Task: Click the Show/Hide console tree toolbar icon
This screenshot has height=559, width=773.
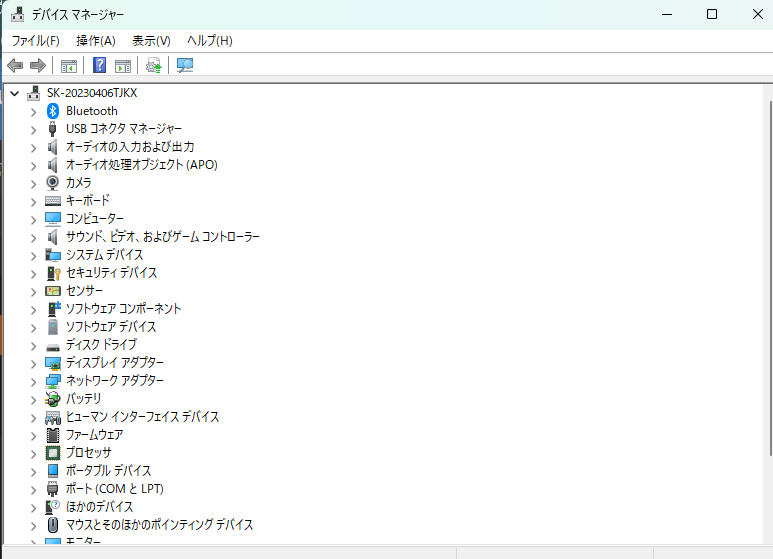Action: (69, 66)
